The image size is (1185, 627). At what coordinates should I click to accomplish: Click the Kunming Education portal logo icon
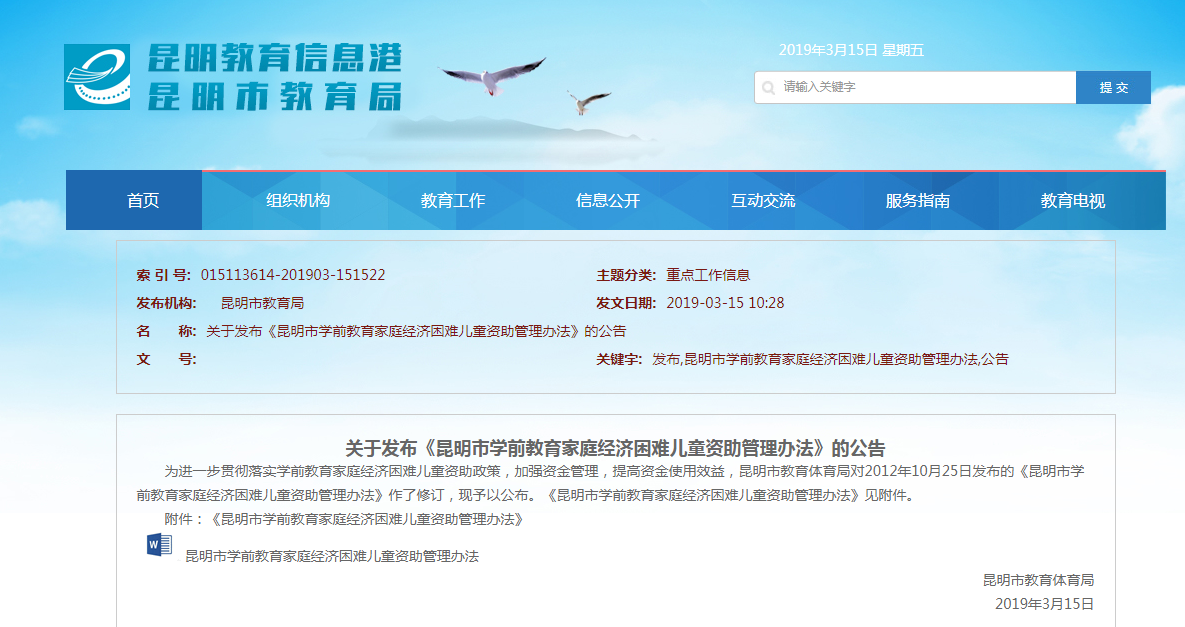[x=97, y=77]
